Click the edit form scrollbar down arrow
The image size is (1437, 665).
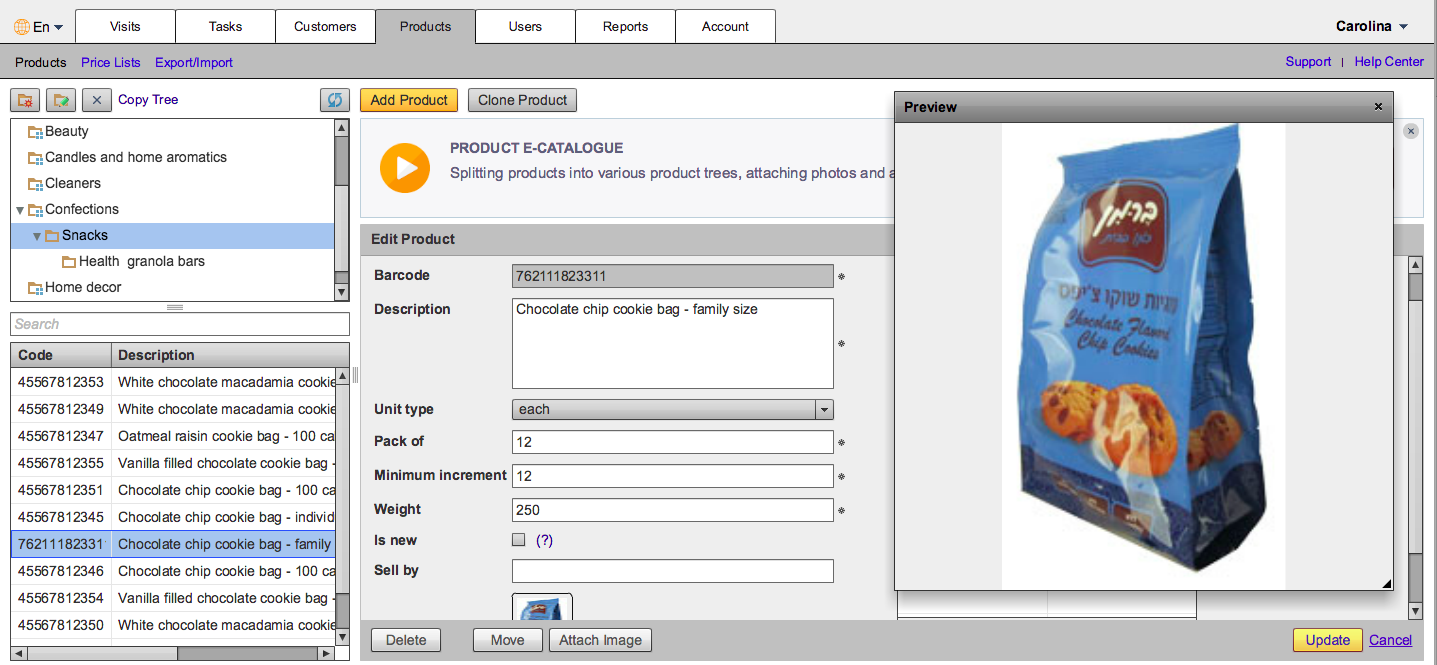(1415, 611)
